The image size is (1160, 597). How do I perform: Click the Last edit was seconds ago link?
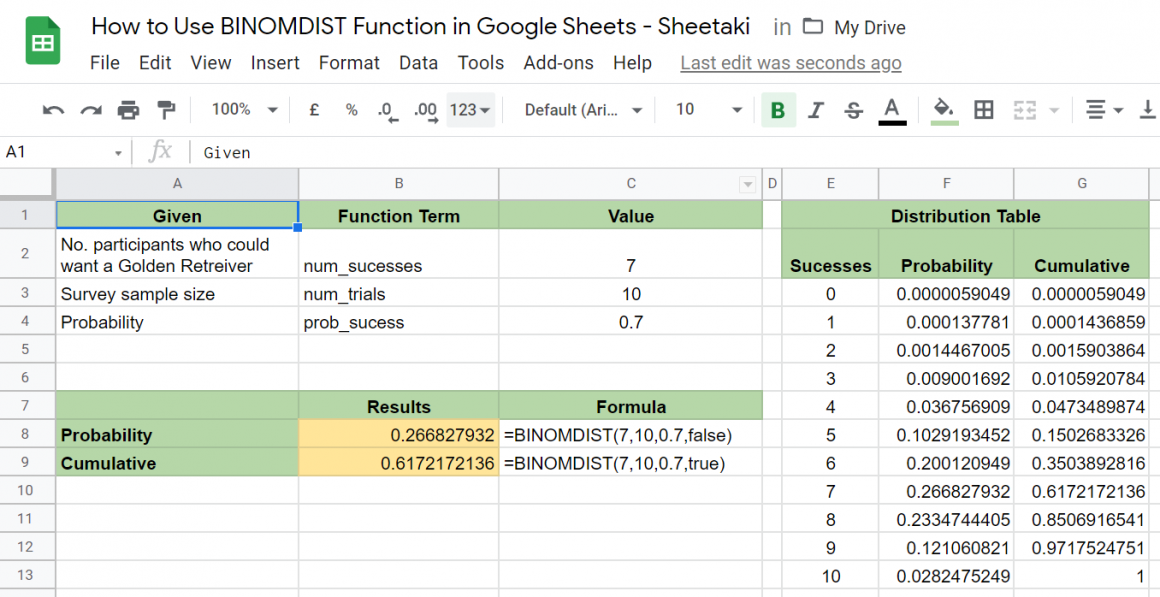coord(790,62)
